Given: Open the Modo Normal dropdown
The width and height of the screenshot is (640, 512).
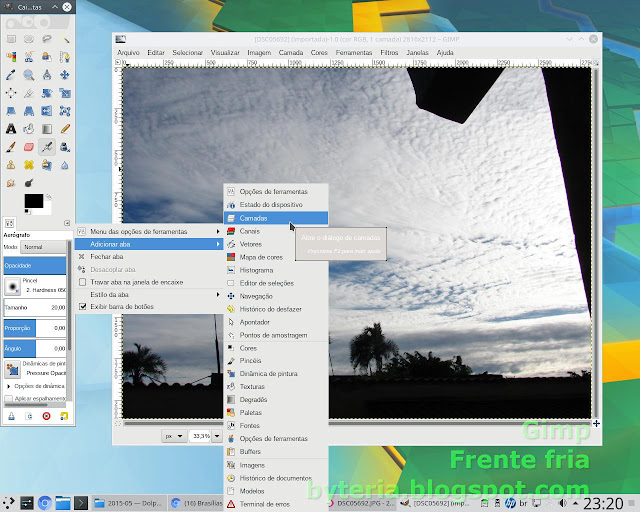Looking at the screenshot, I should 43,247.
